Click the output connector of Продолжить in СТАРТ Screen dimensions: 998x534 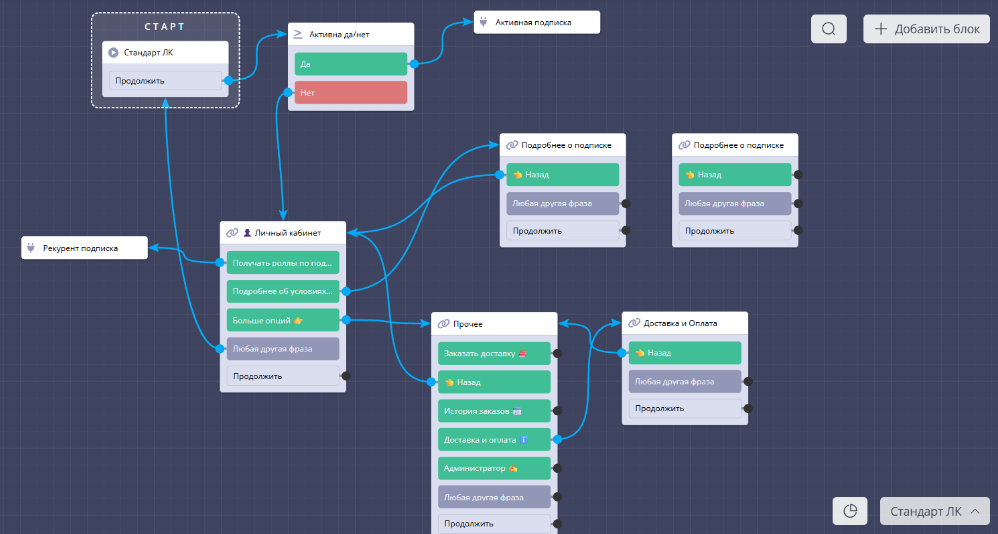tap(228, 81)
